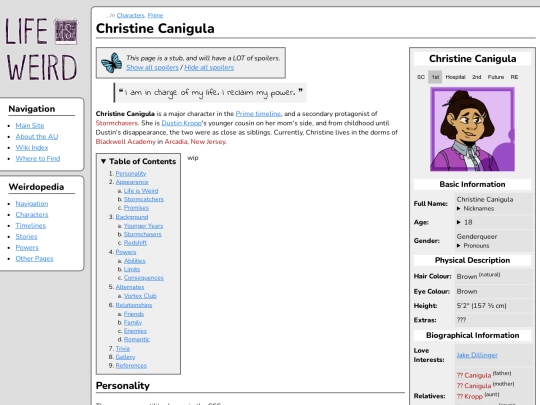Jump to Friends subsection
This screenshot has height=405, width=540.
click(x=134, y=314)
